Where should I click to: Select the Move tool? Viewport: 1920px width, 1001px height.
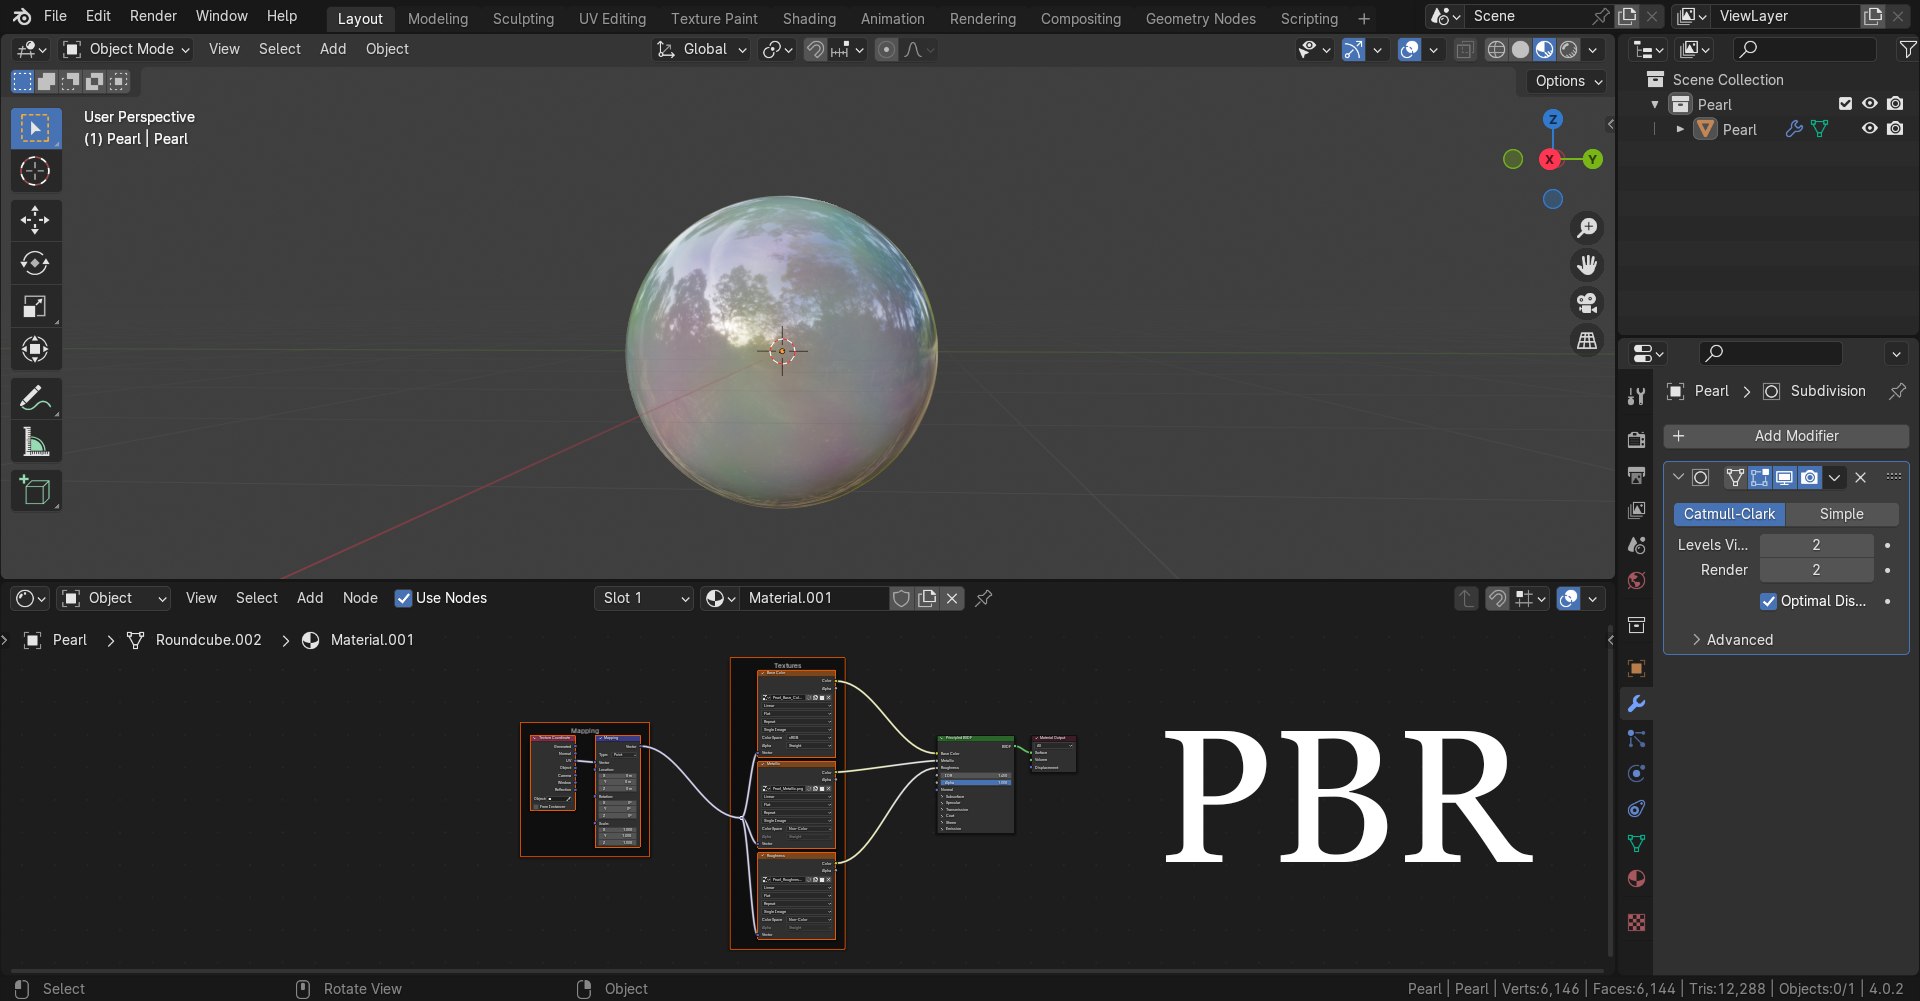point(35,220)
